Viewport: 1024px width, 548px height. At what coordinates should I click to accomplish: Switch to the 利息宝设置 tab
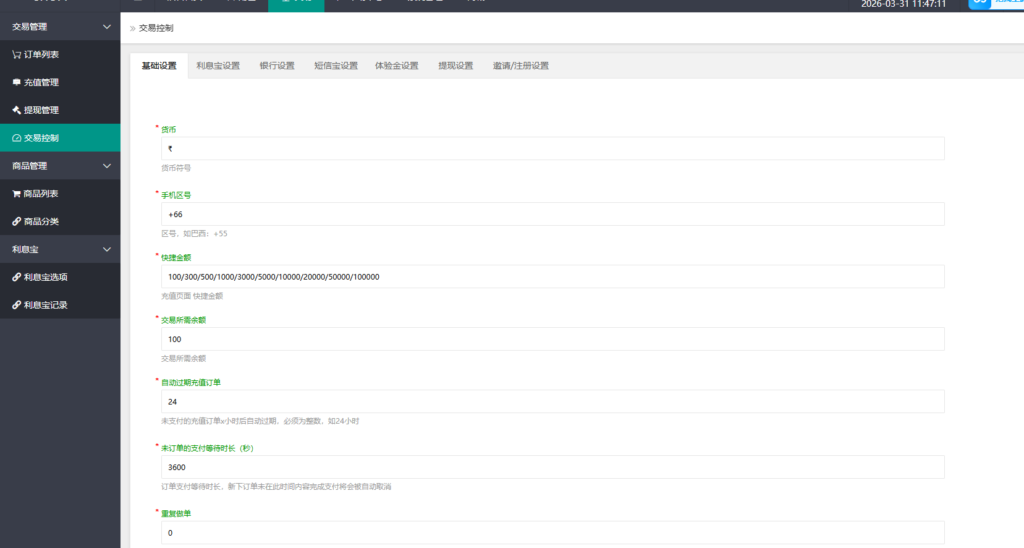(x=218, y=66)
